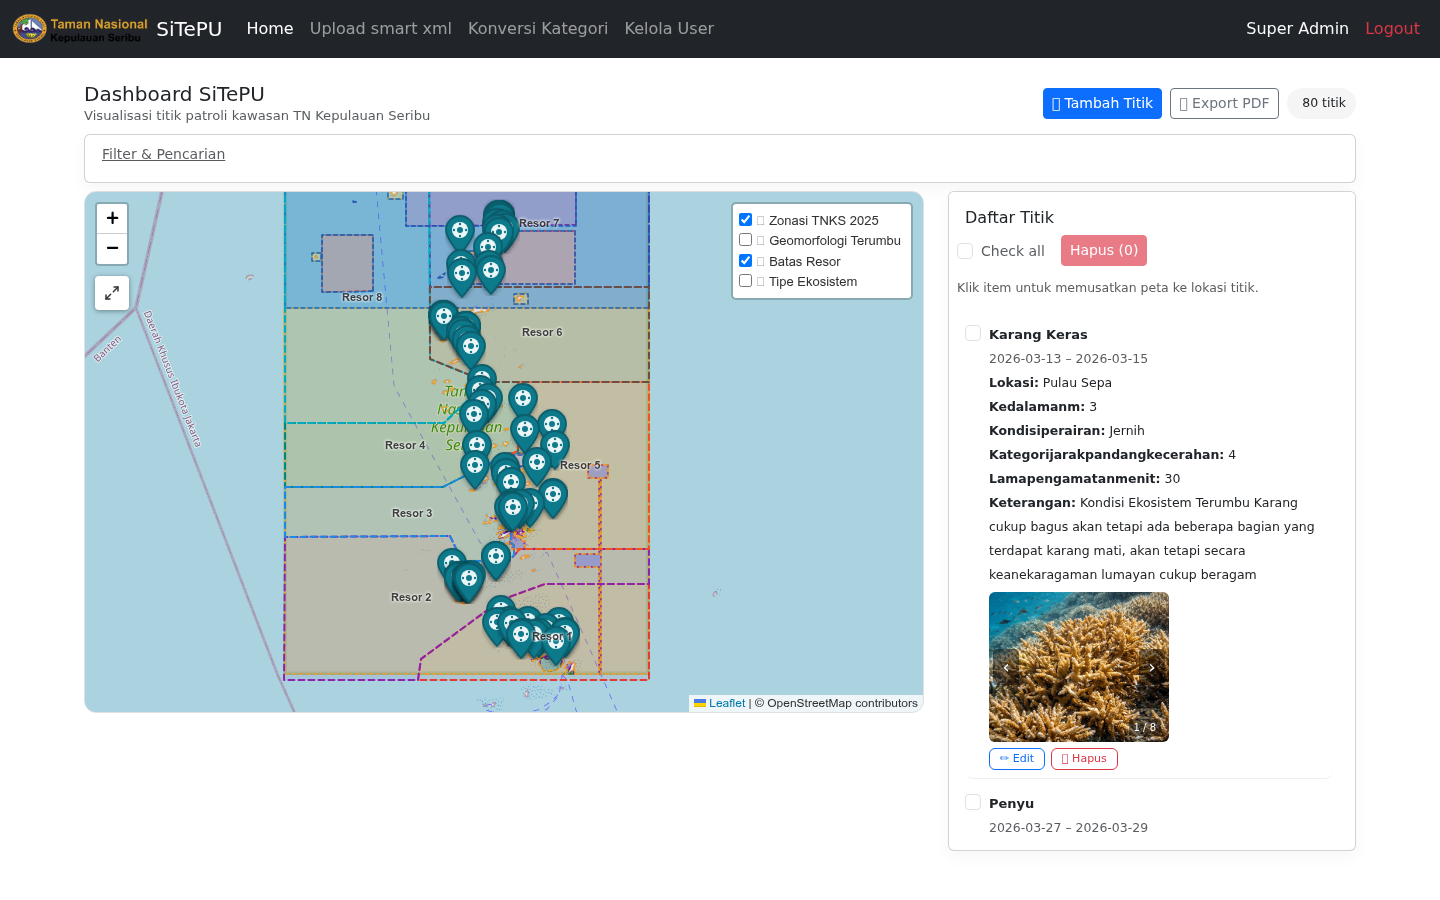The width and height of the screenshot is (1440, 900).
Task: Uncheck the Zonasi TNKS 2025 layer
Action: click(x=745, y=220)
